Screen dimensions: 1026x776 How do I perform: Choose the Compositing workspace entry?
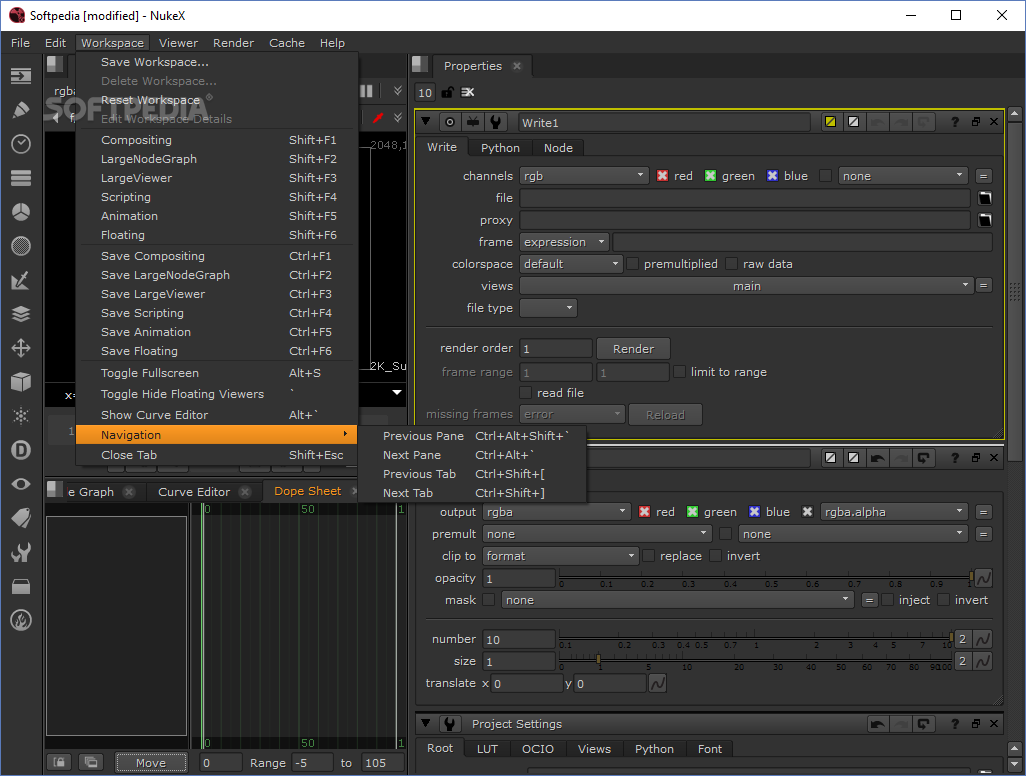(x=217, y=140)
